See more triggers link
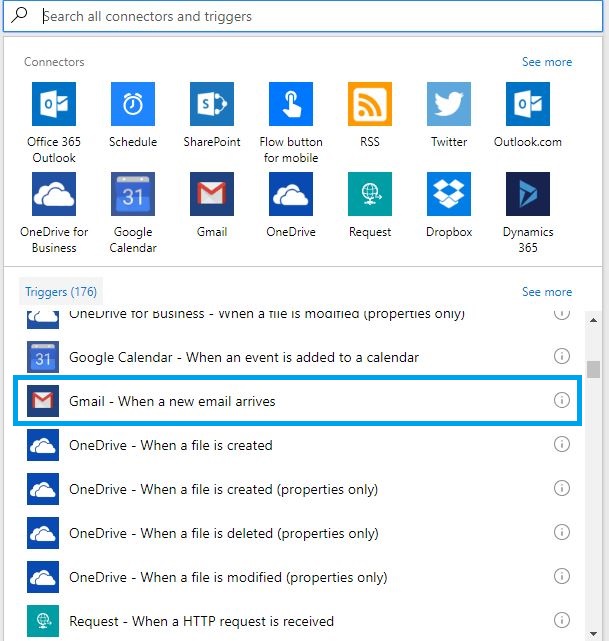609x641 pixels. pos(547,291)
